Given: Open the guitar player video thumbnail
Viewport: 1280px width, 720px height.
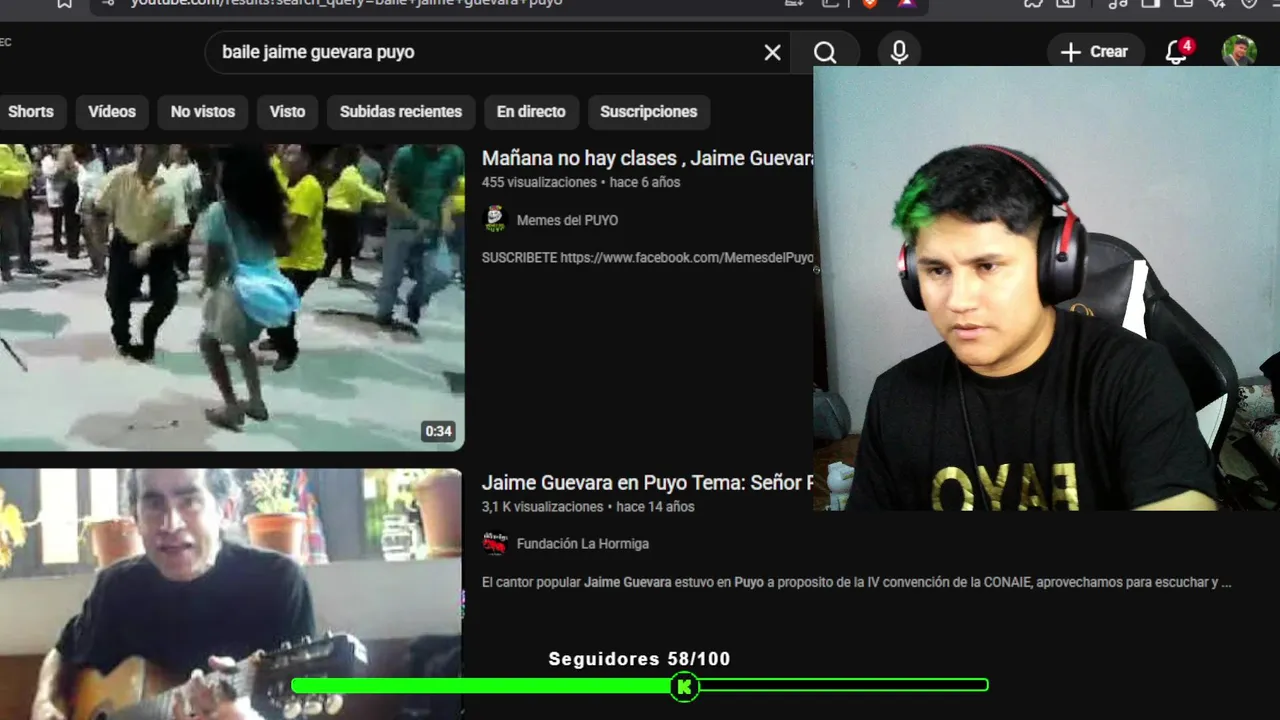Looking at the screenshot, I should pos(231,594).
